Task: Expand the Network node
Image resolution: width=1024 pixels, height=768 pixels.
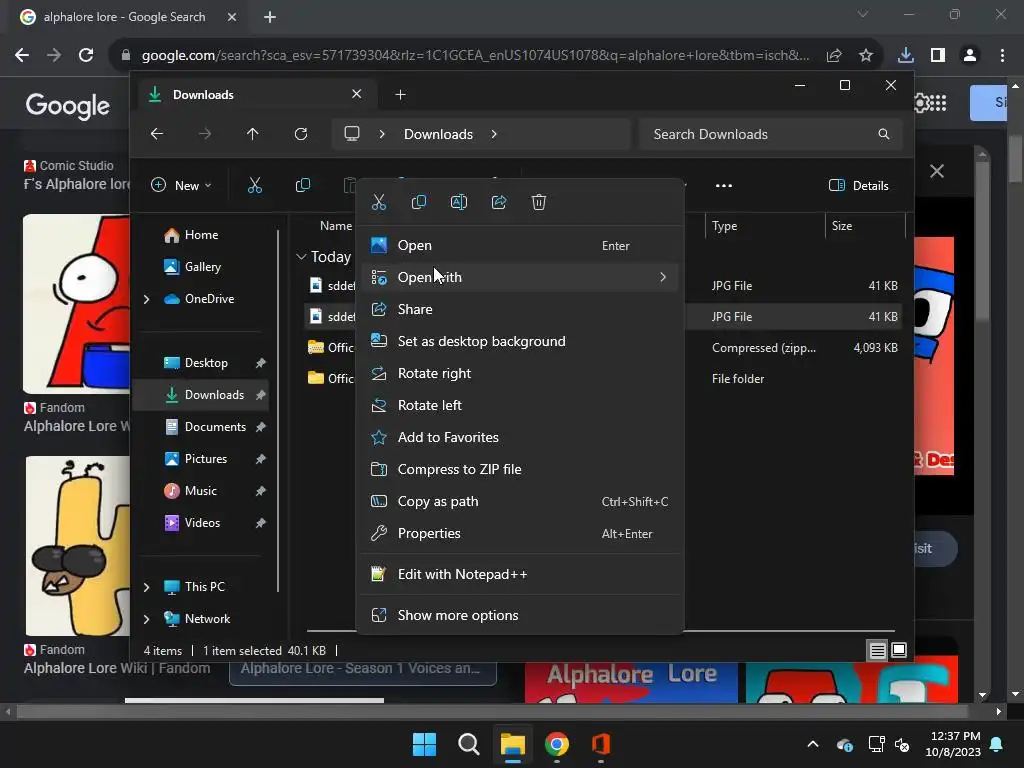Action: coord(146,619)
